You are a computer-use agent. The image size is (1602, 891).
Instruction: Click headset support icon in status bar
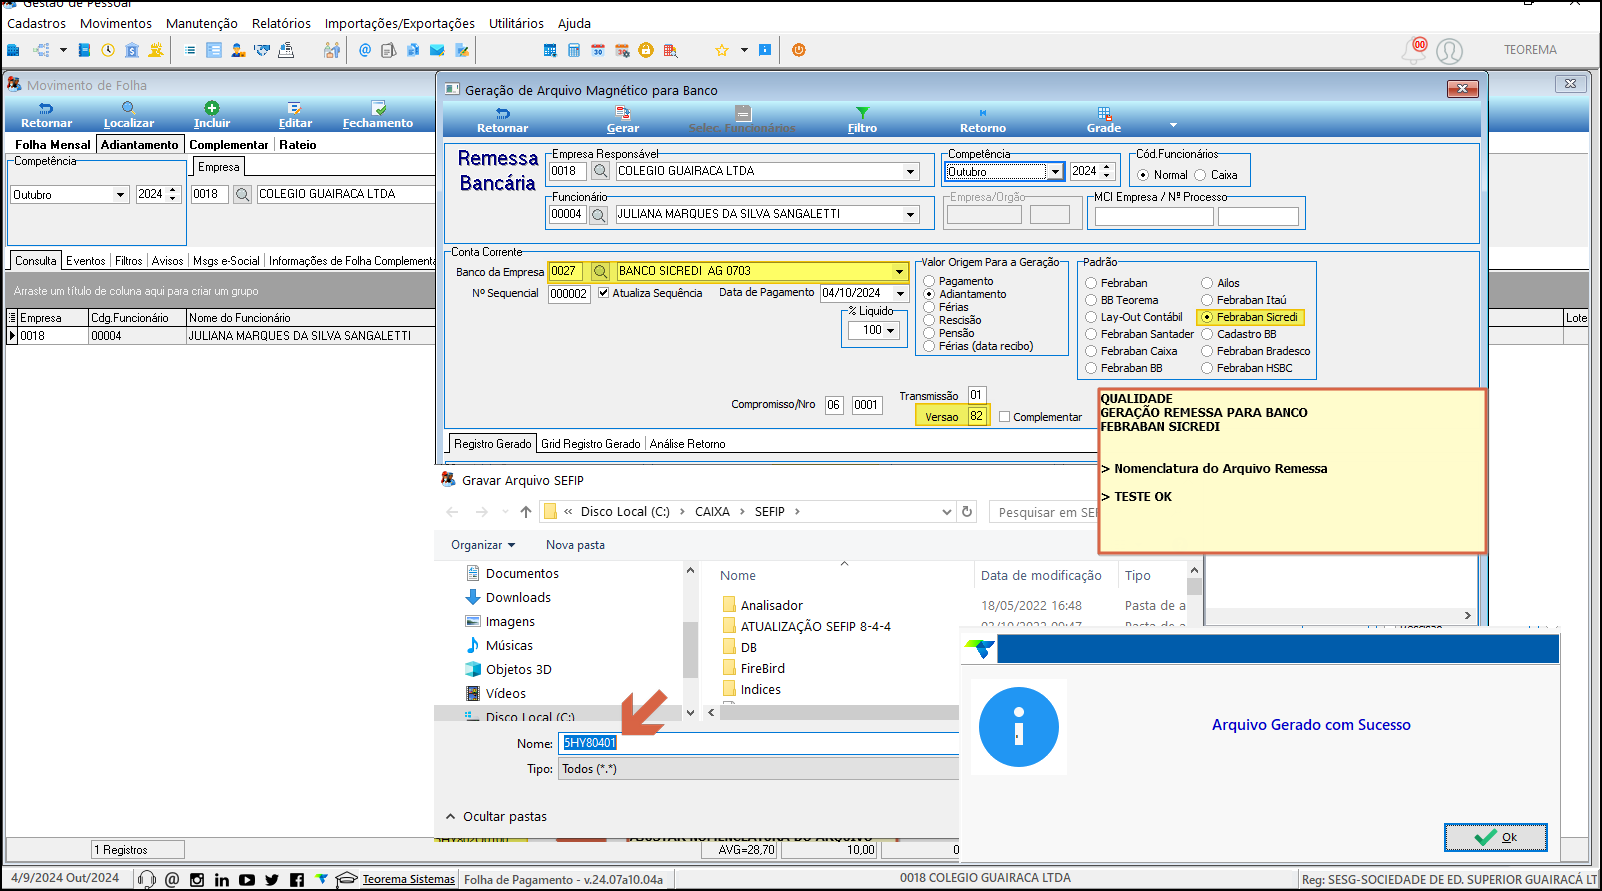[147, 880]
